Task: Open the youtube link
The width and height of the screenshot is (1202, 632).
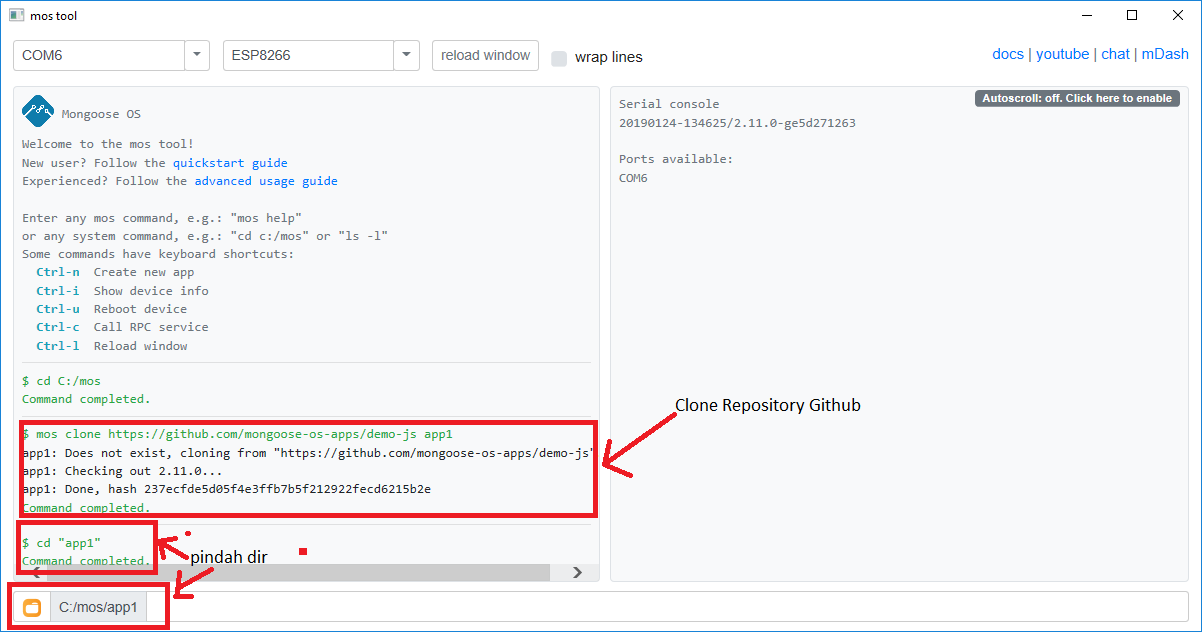Action: (1062, 54)
